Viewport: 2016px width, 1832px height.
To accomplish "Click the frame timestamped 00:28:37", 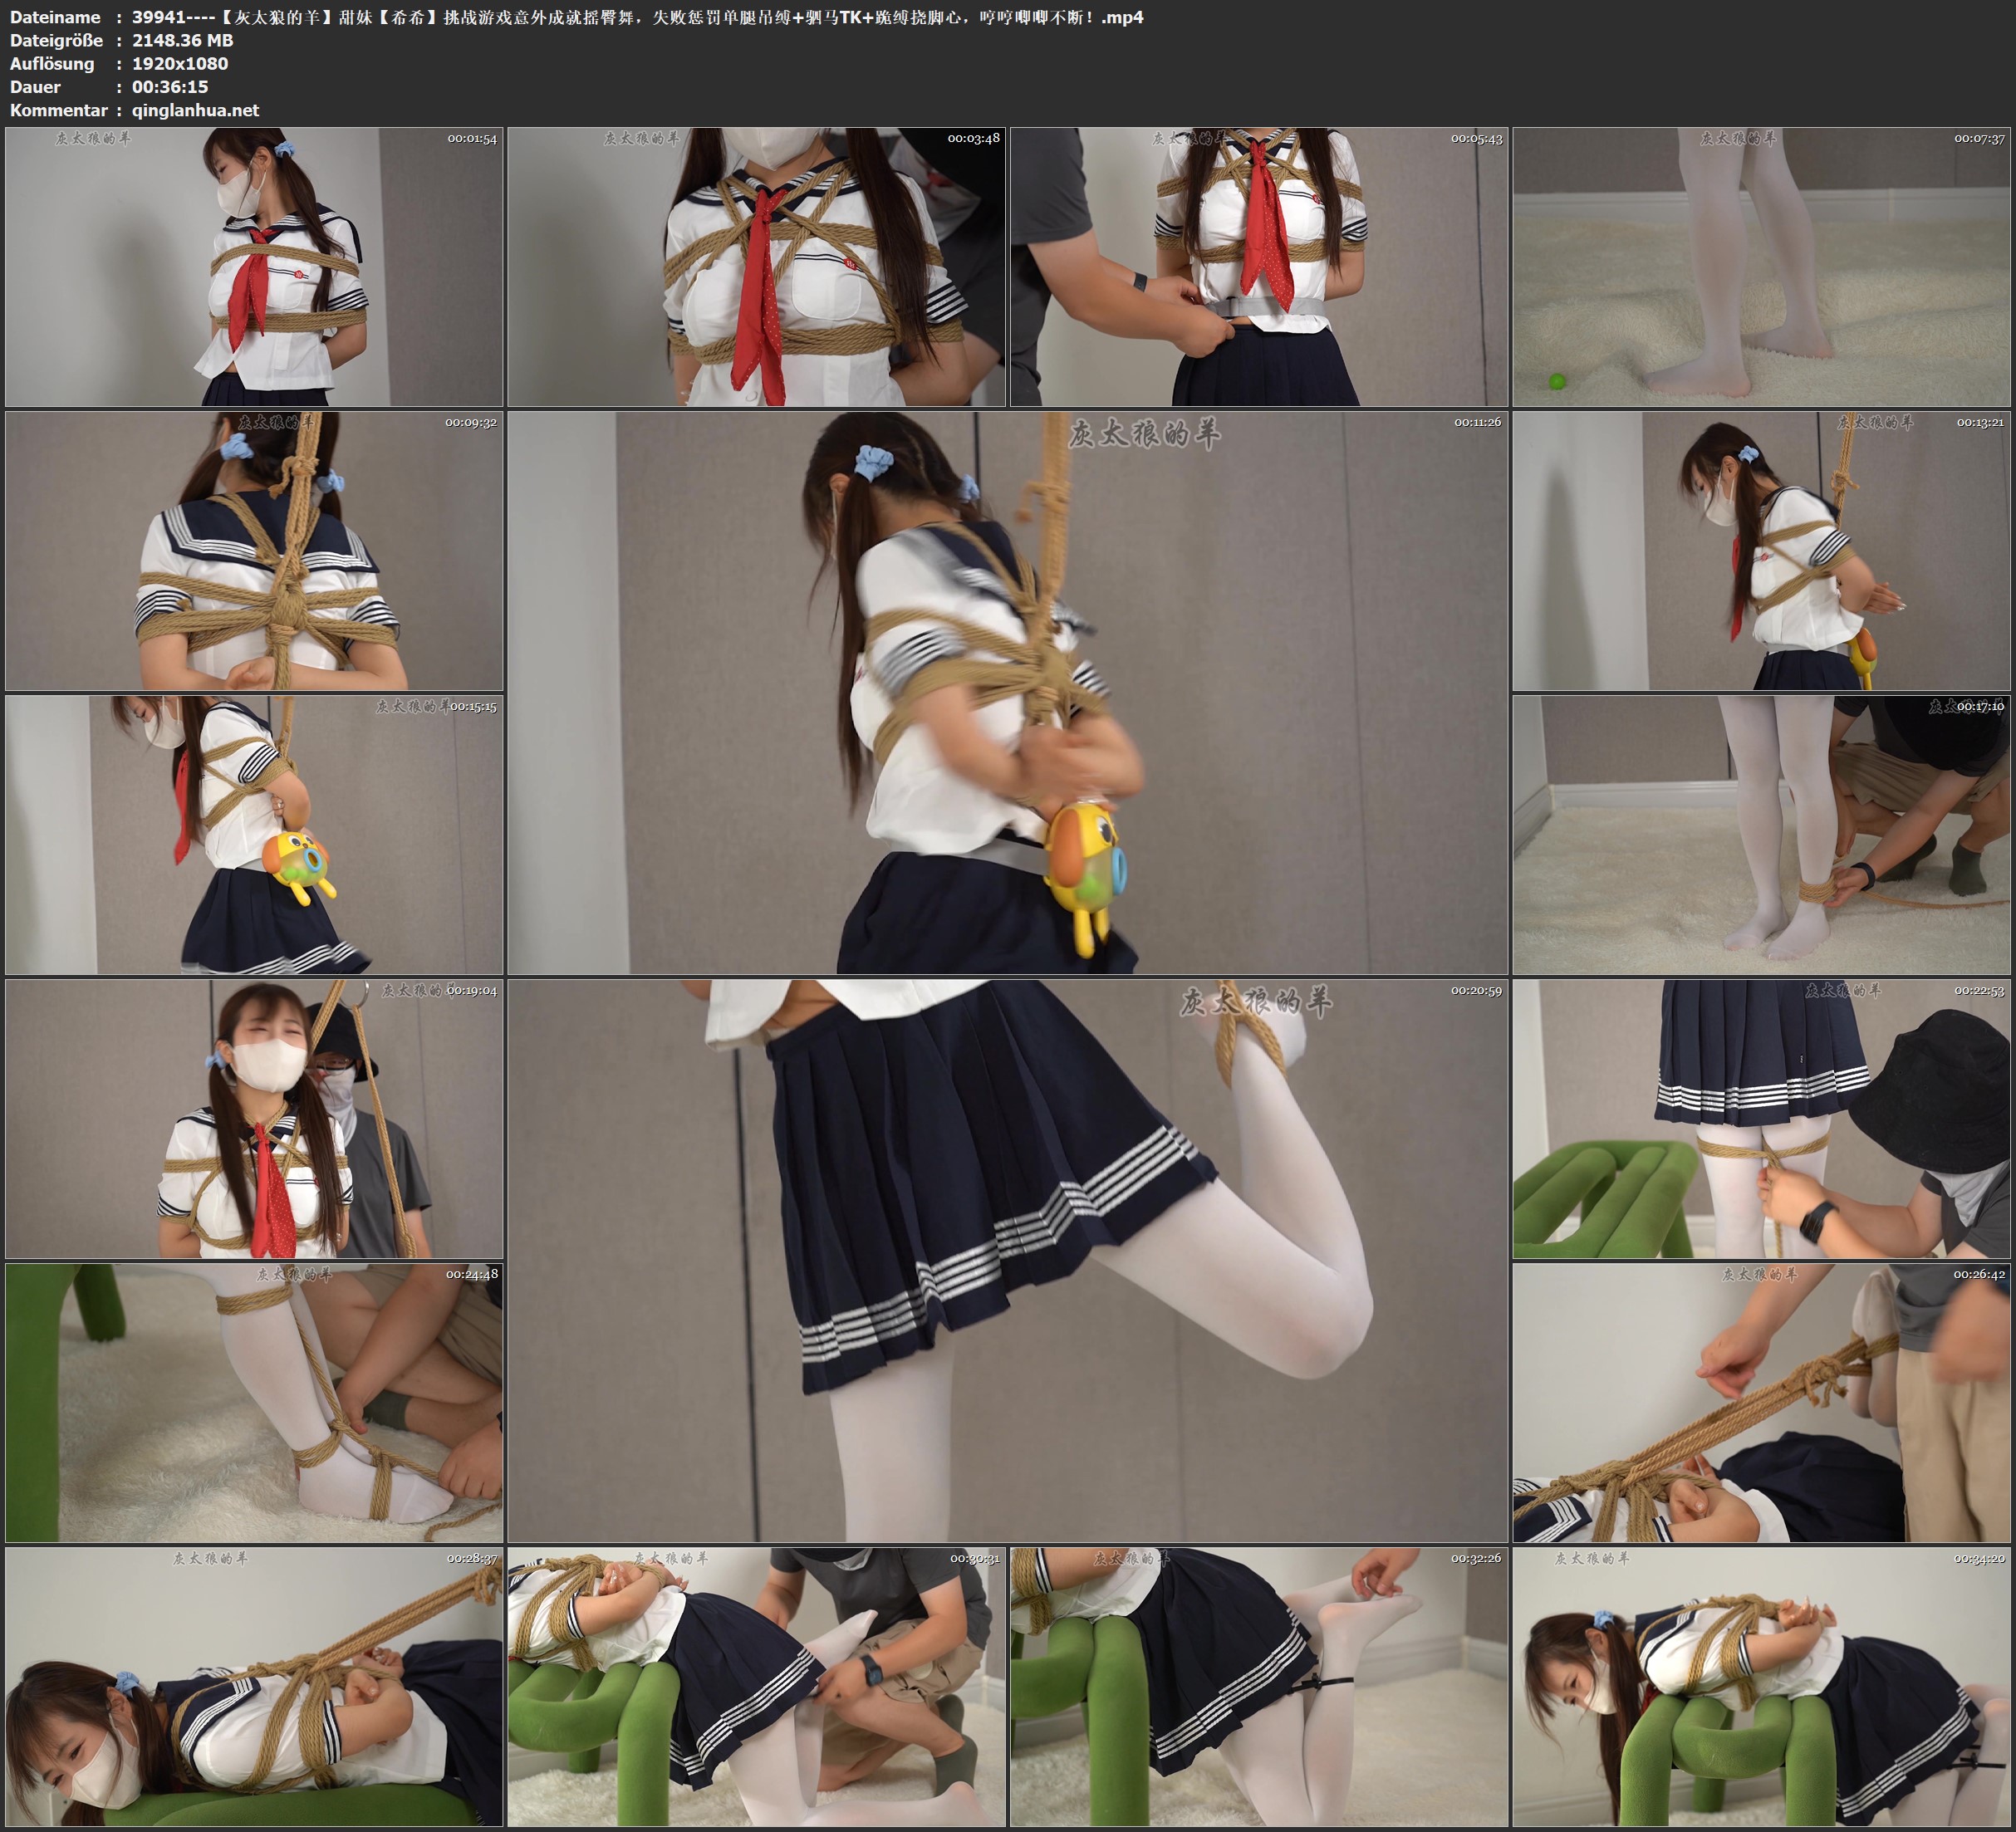I will point(254,1687).
